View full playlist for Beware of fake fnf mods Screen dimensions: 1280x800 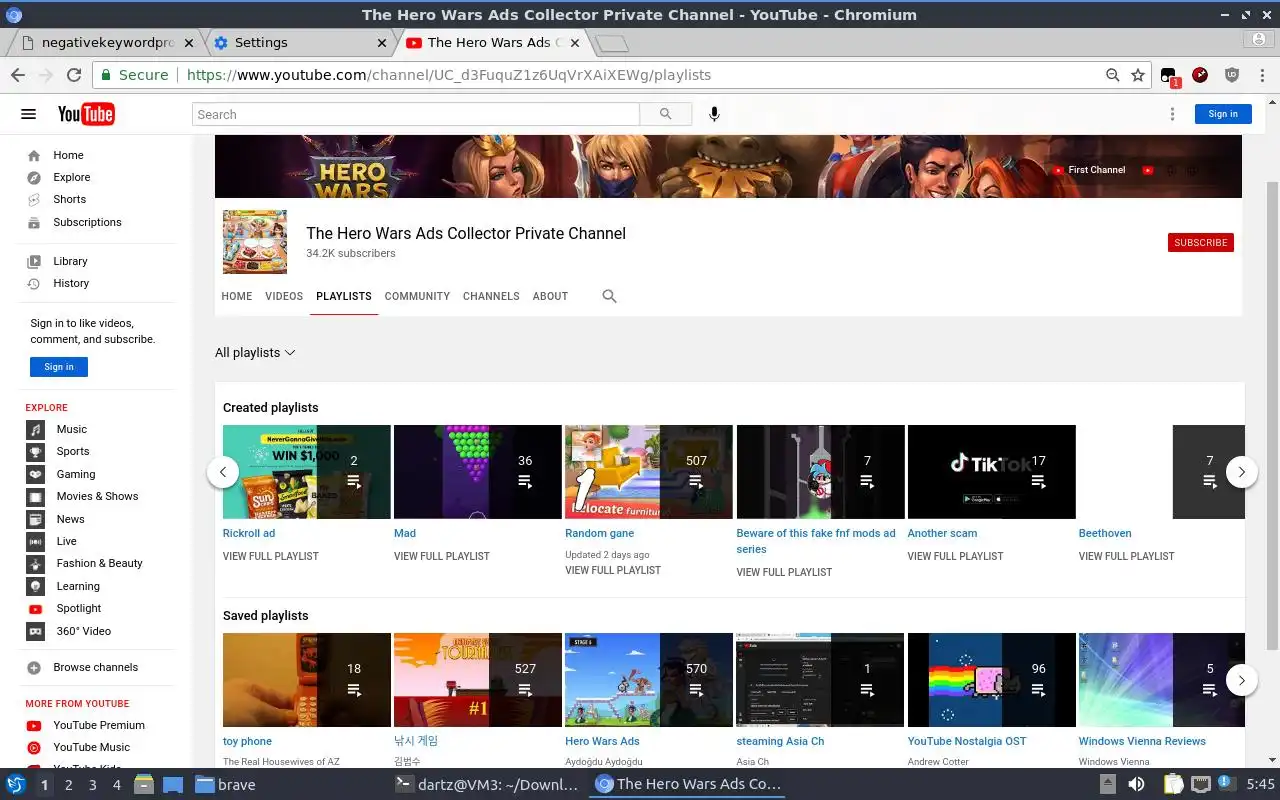784,572
